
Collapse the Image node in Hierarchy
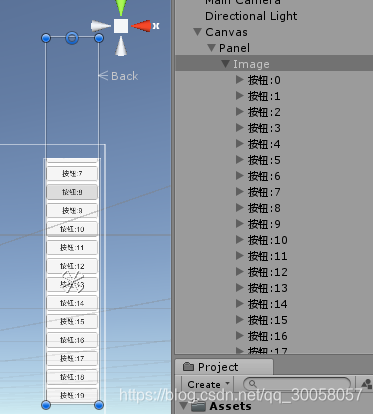(226, 64)
